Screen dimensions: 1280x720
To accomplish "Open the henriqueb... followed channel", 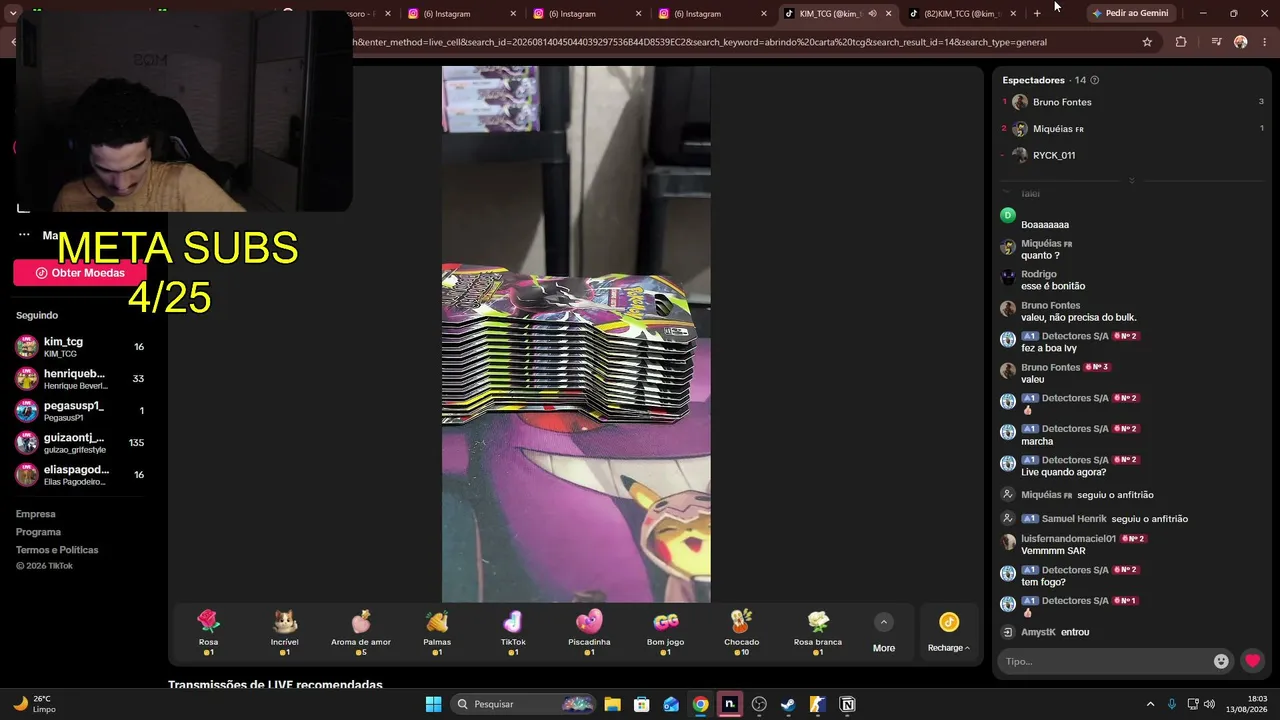I will pos(80,379).
